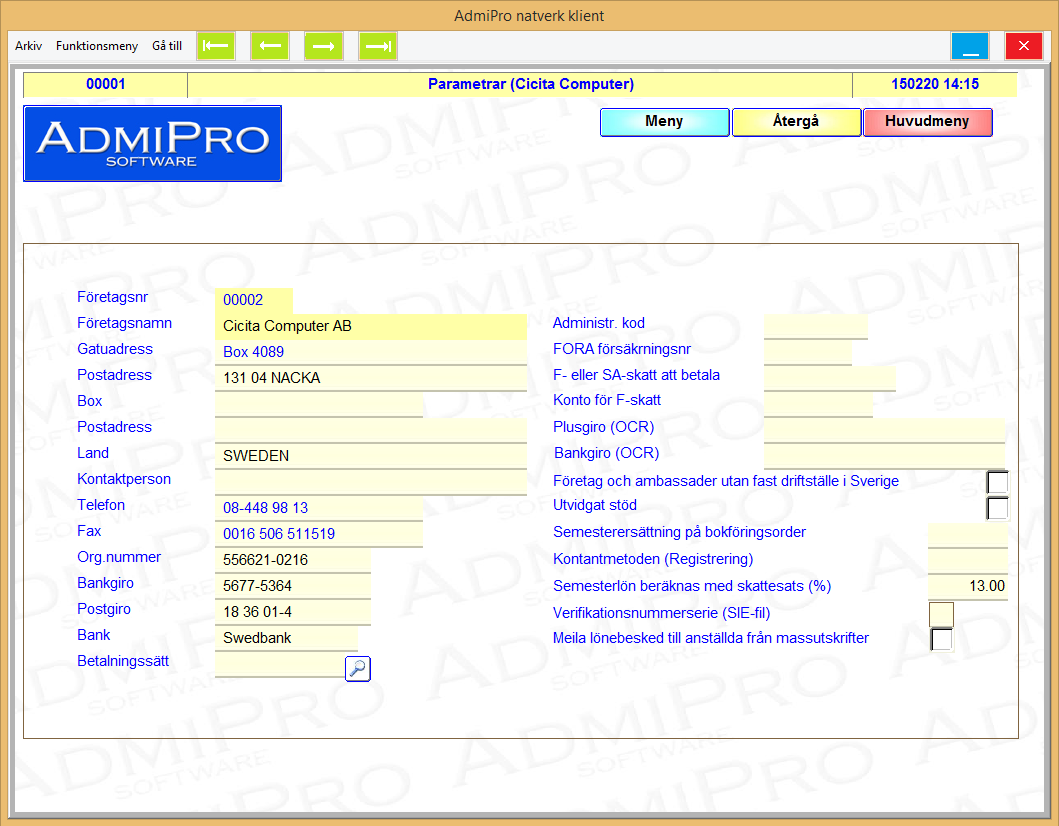Go to next record using green right arrow
Viewport: 1059px width, 826px height.
tap(324, 46)
